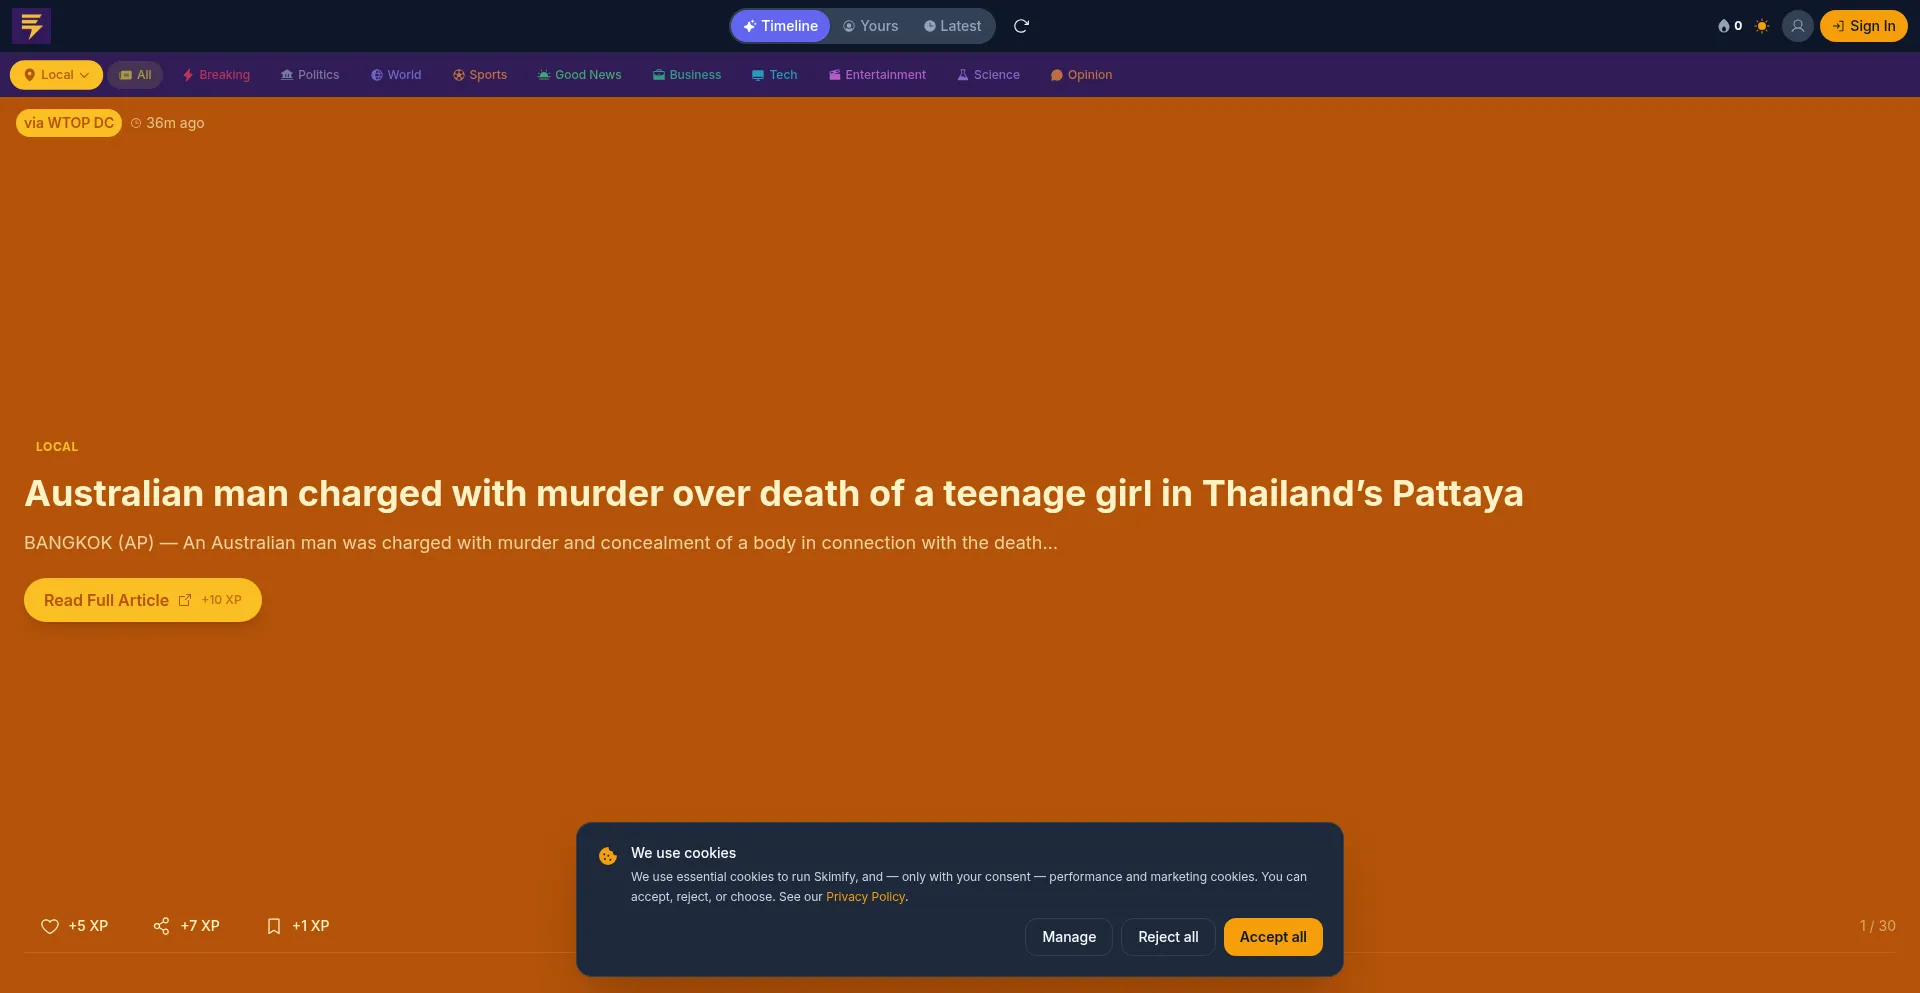
Task: Click the BANGKOK (AP) article summary
Action: [x=541, y=543]
